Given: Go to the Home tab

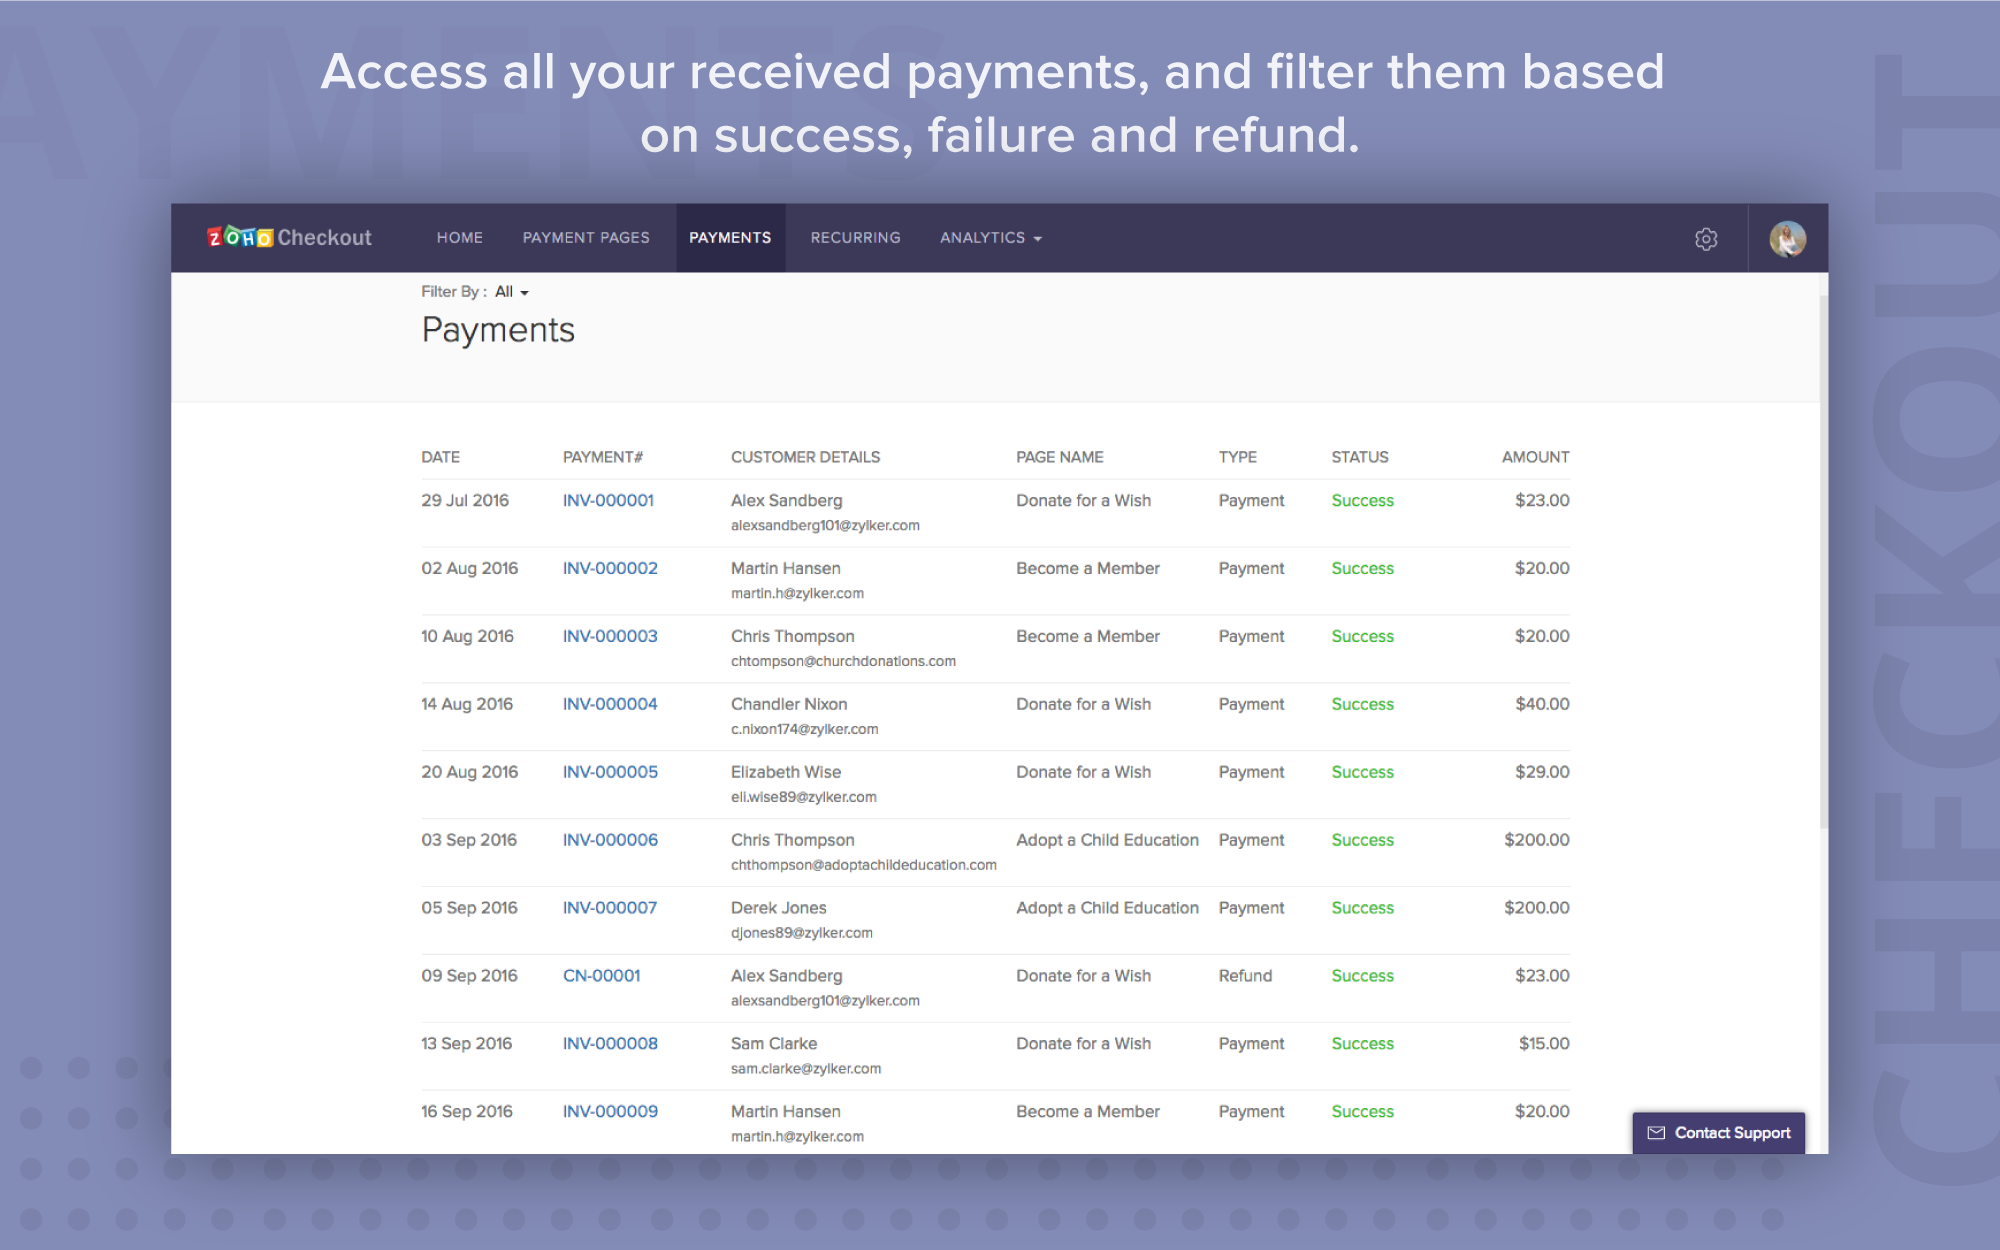Looking at the screenshot, I should click(x=459, y=238).
